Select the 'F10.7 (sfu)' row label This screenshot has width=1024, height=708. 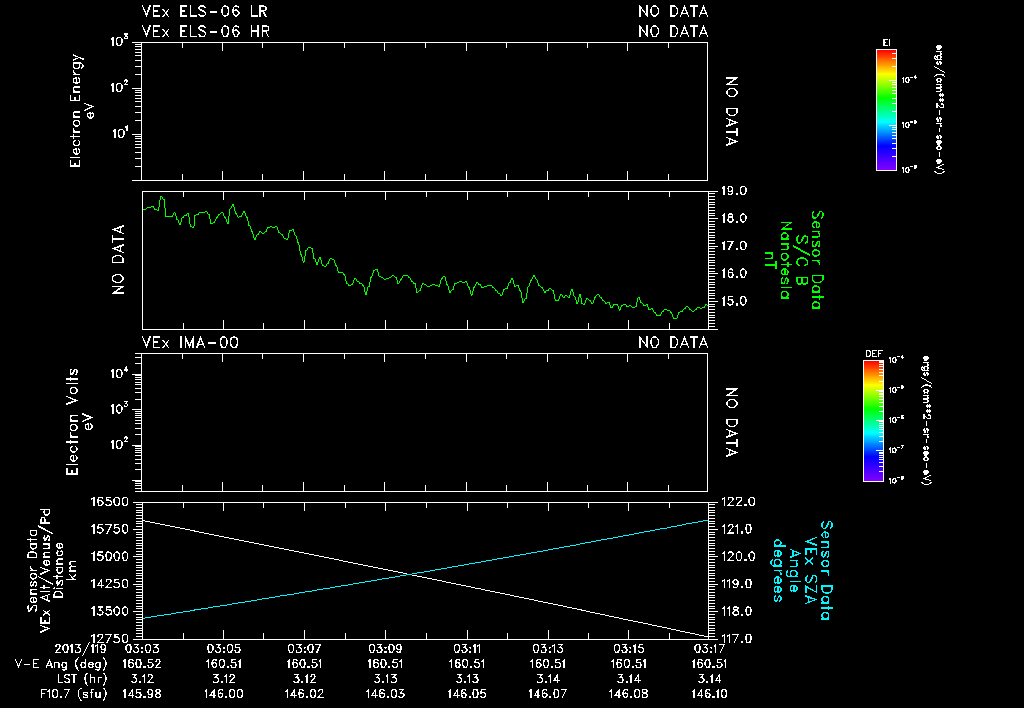[72, 694]
